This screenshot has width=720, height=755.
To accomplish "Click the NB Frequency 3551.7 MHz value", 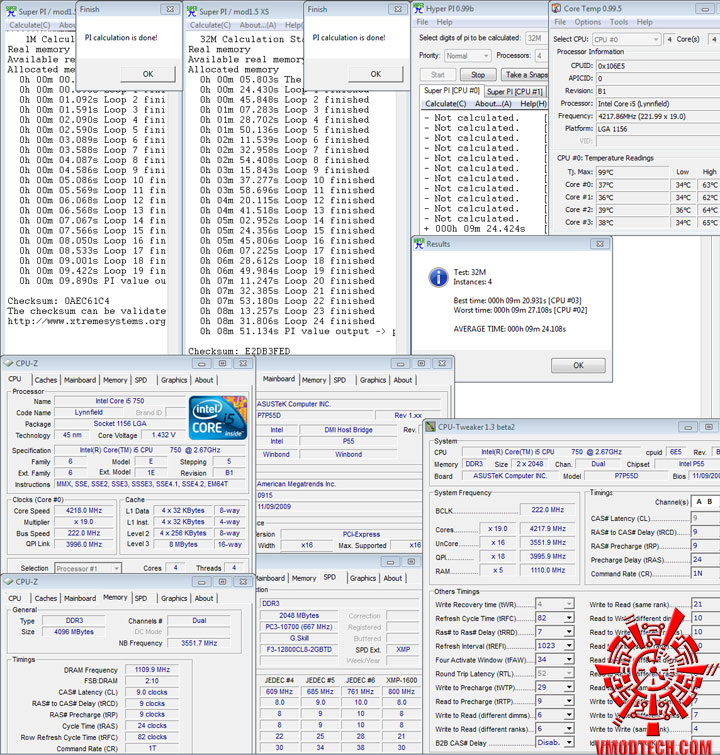I will (x=199, y=643).
